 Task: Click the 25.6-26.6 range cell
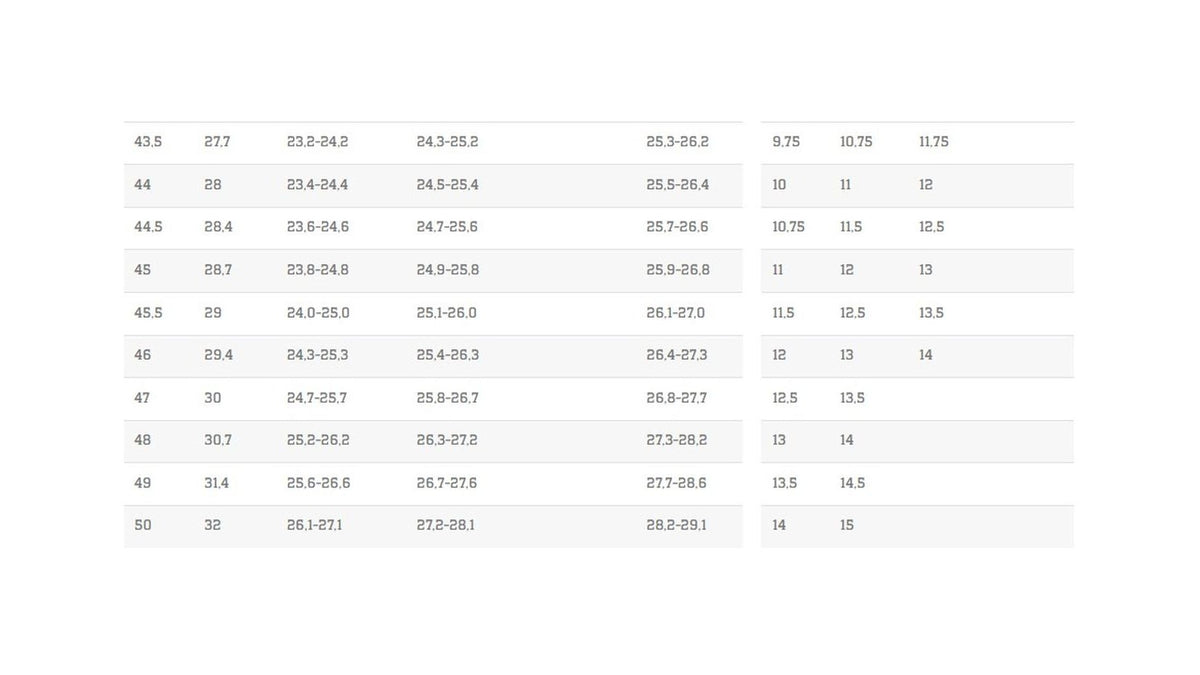tap(318, 483)
